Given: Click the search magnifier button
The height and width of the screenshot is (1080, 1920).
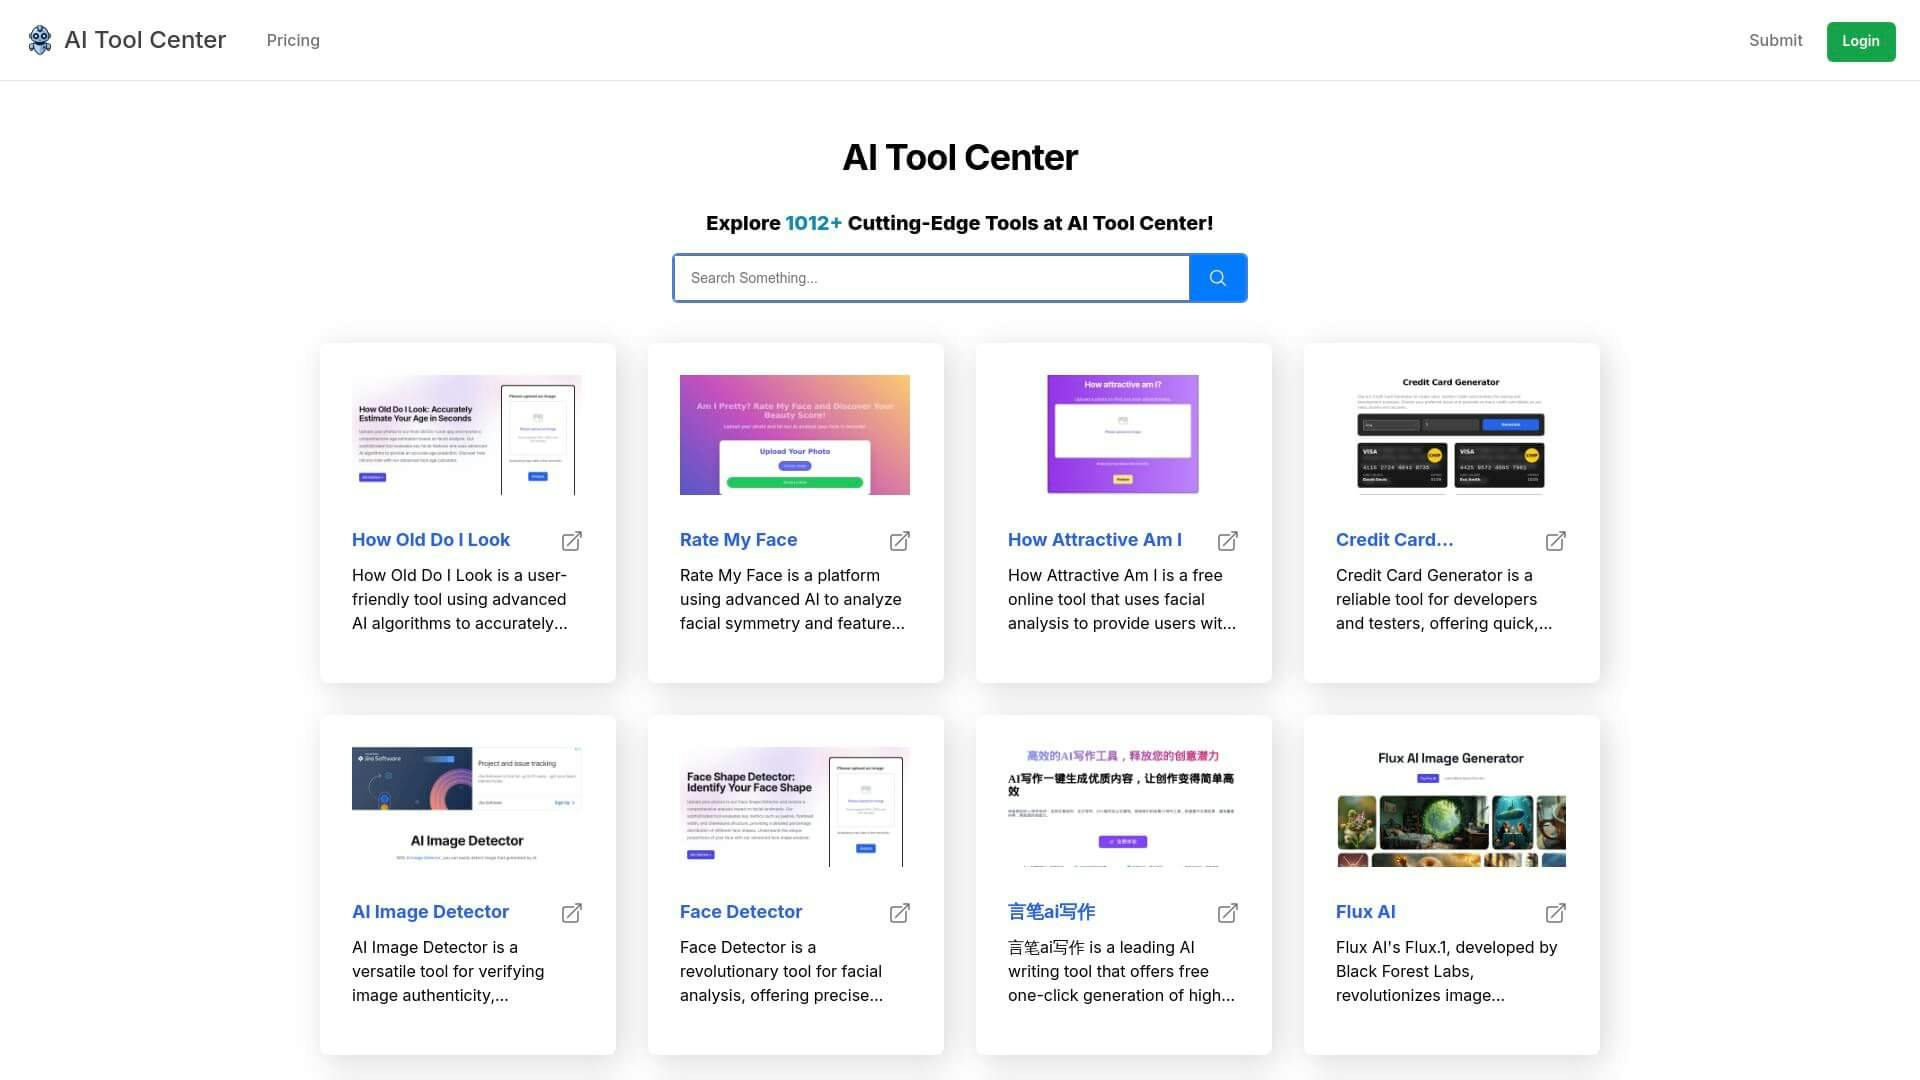Looking at the screenshot, I should point(1217,278).
